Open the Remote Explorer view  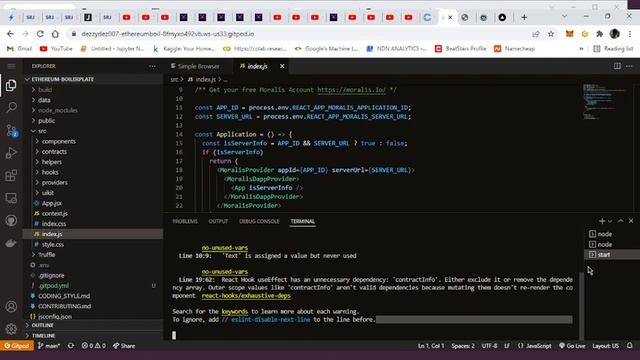point(11,198)
